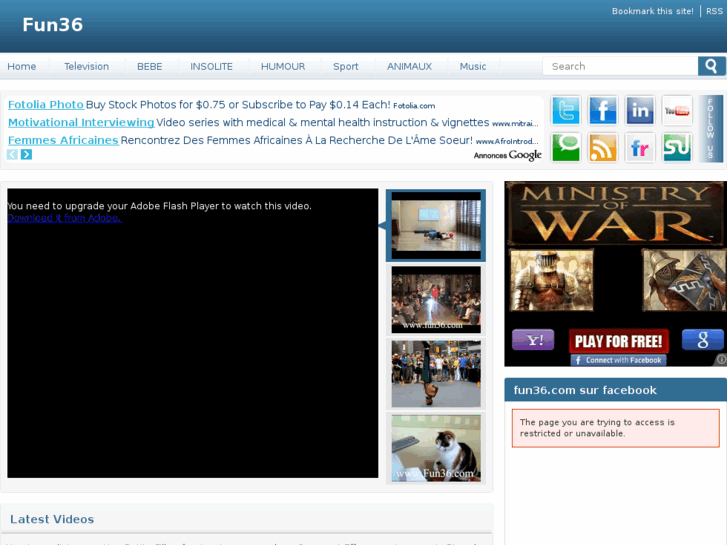Open the HUMOUR category

click(x=283, y=66)
